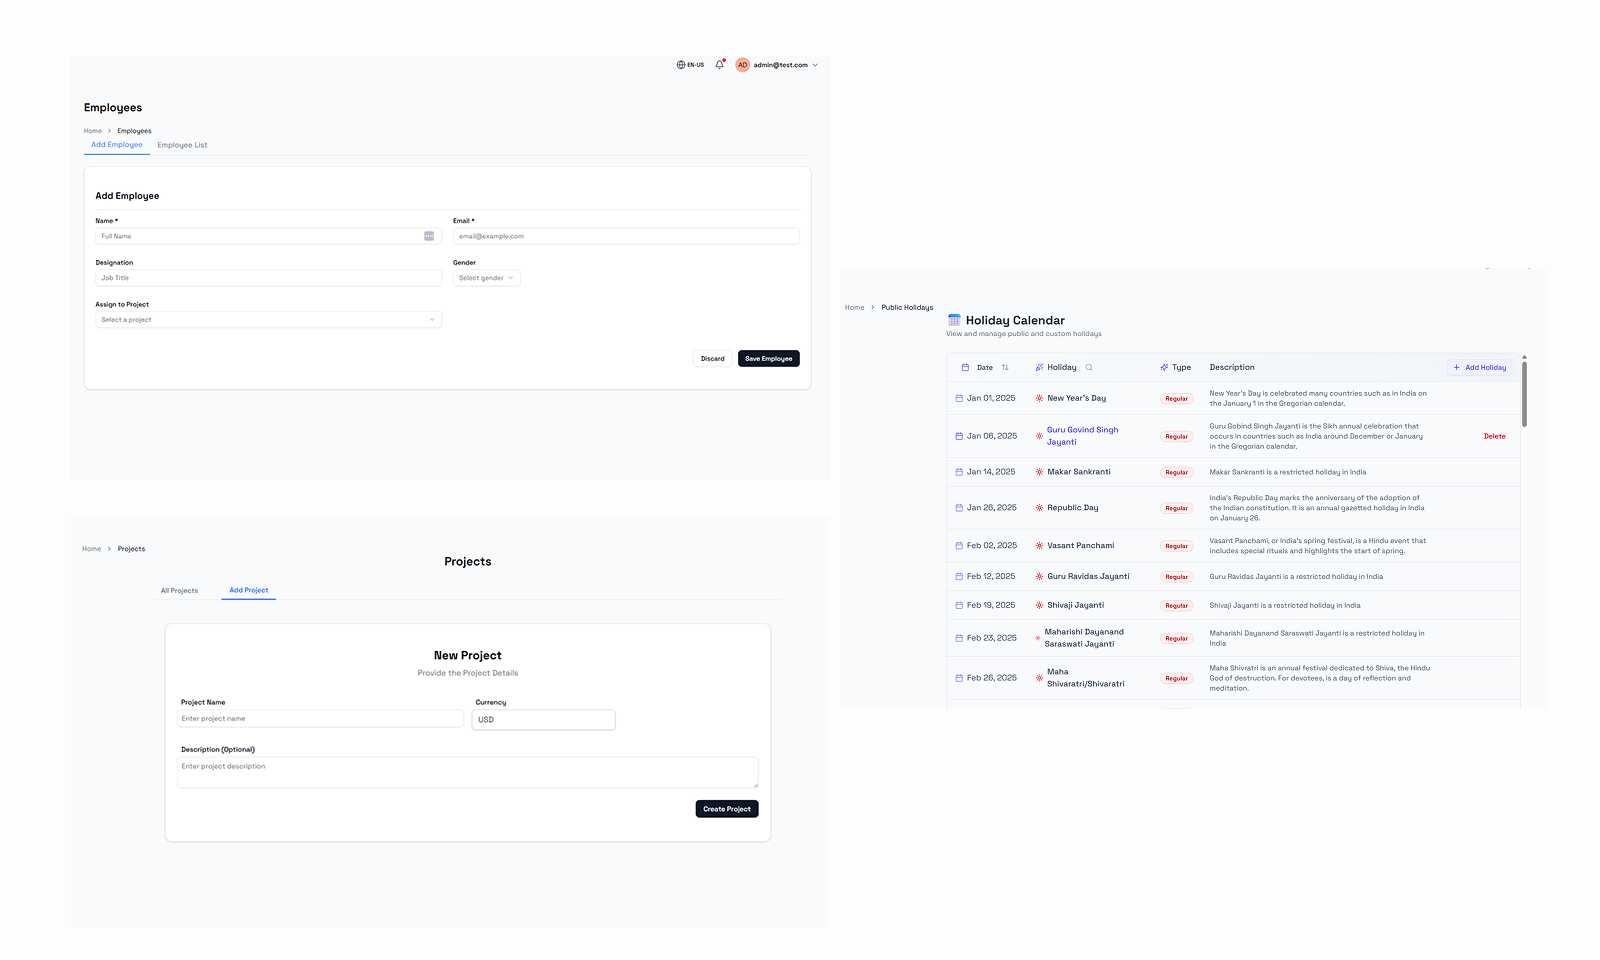Screen dimensions: 1600x960
Task: Delete the Guru Govind Singh Jayanti holiday
Action: click(x=1494, y=436)
